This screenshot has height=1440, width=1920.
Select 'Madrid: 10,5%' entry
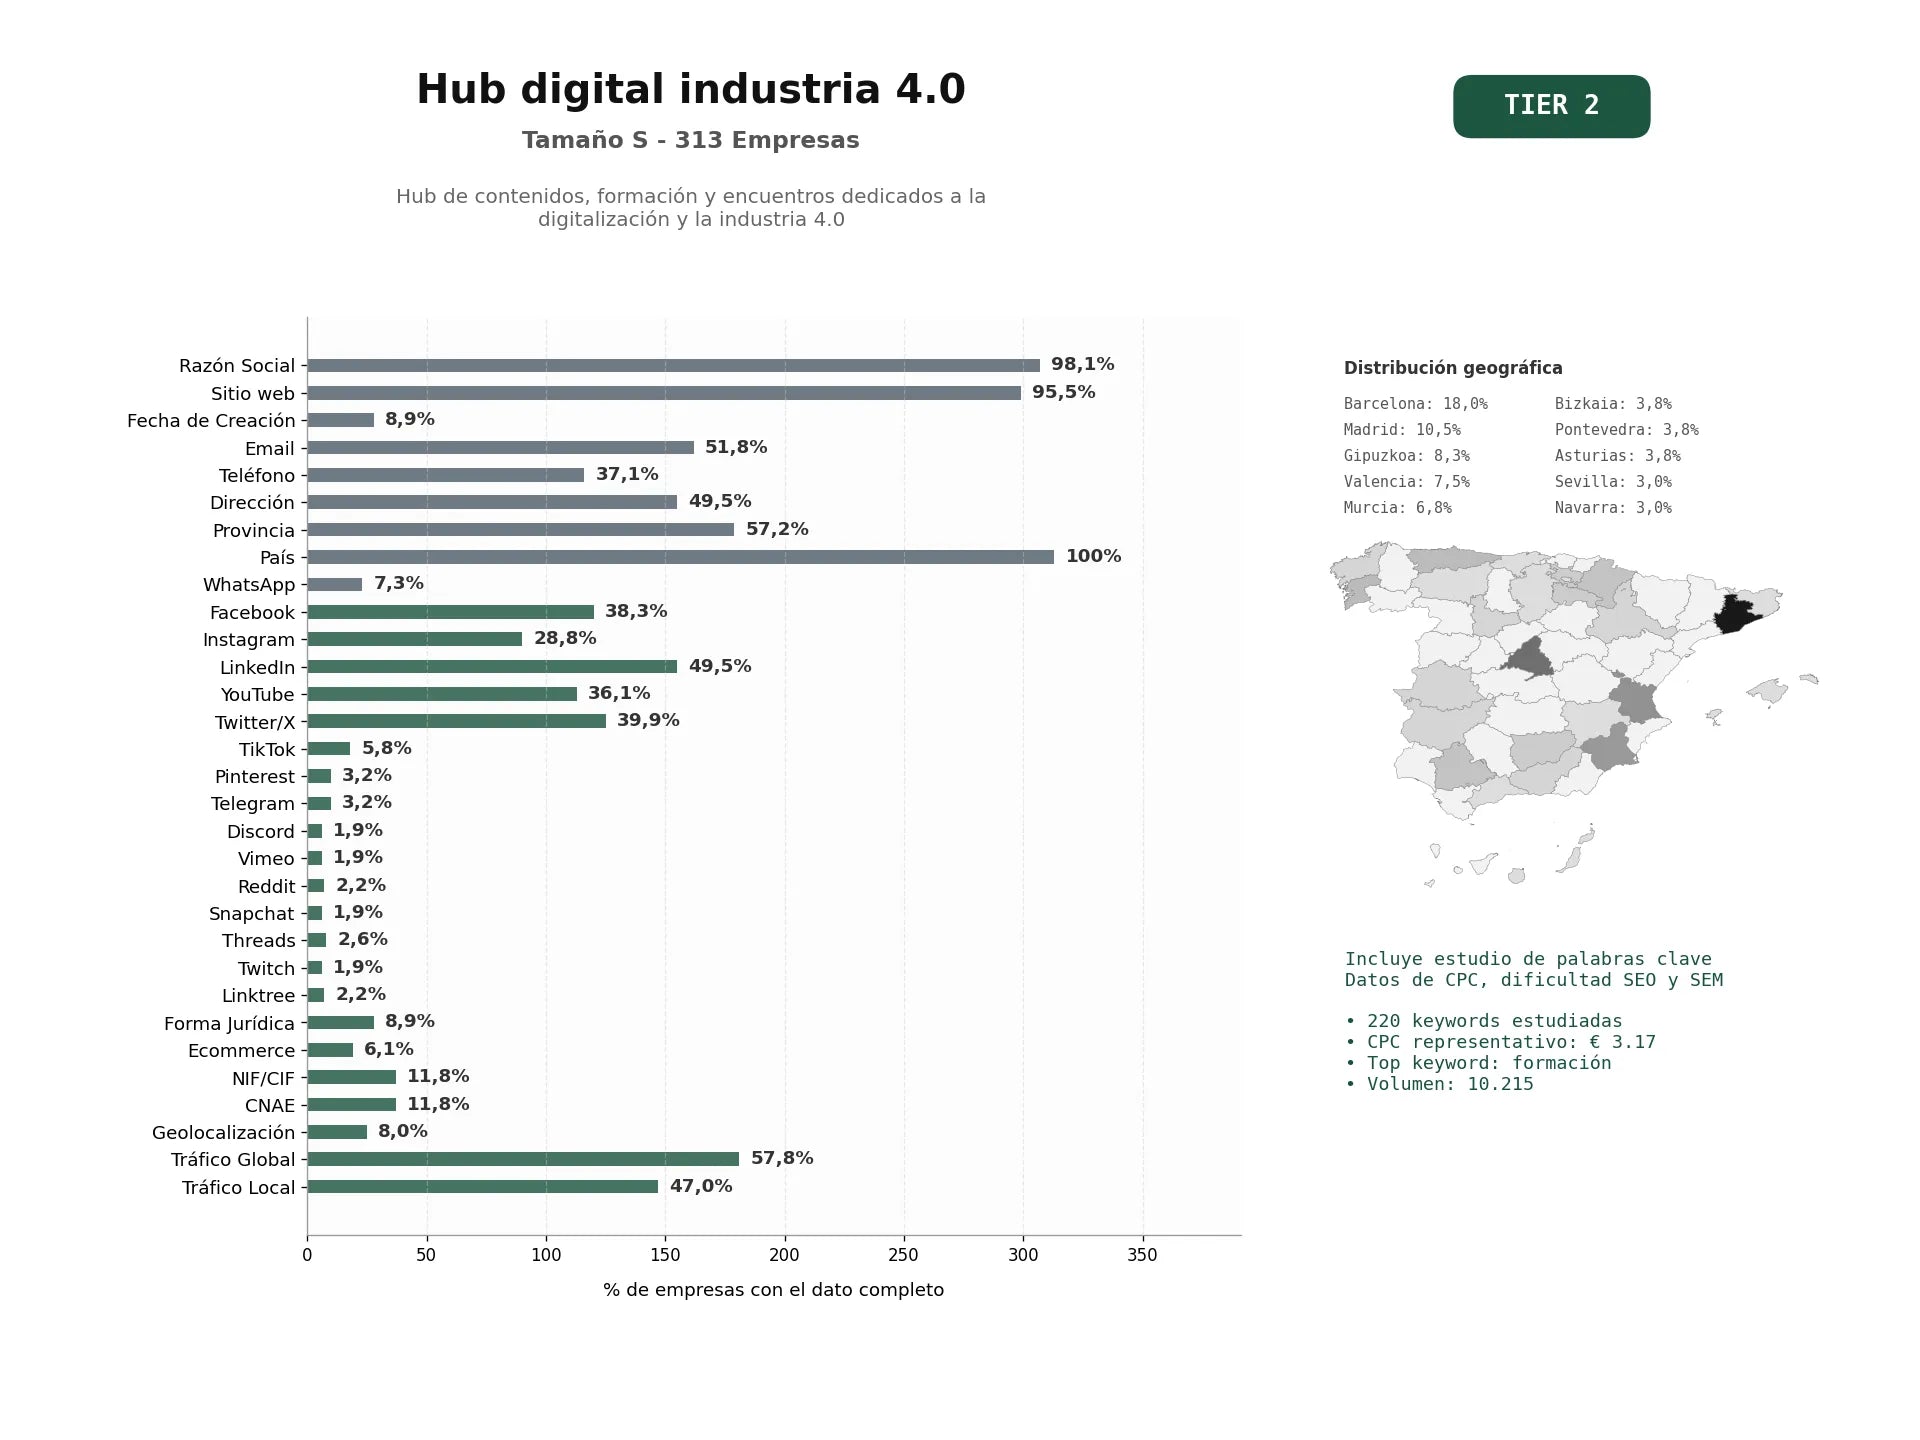click(1402, 430)
